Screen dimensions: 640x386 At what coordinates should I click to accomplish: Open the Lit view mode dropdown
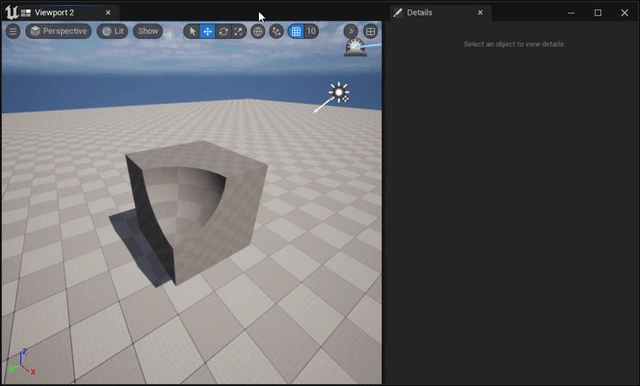112,31
